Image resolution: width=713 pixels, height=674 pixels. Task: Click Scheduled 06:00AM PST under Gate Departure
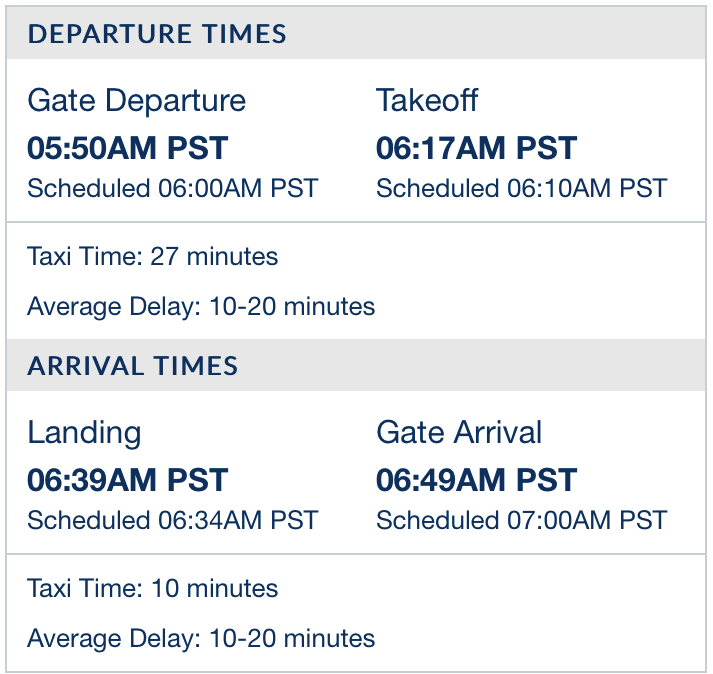[x=172, y=188]
